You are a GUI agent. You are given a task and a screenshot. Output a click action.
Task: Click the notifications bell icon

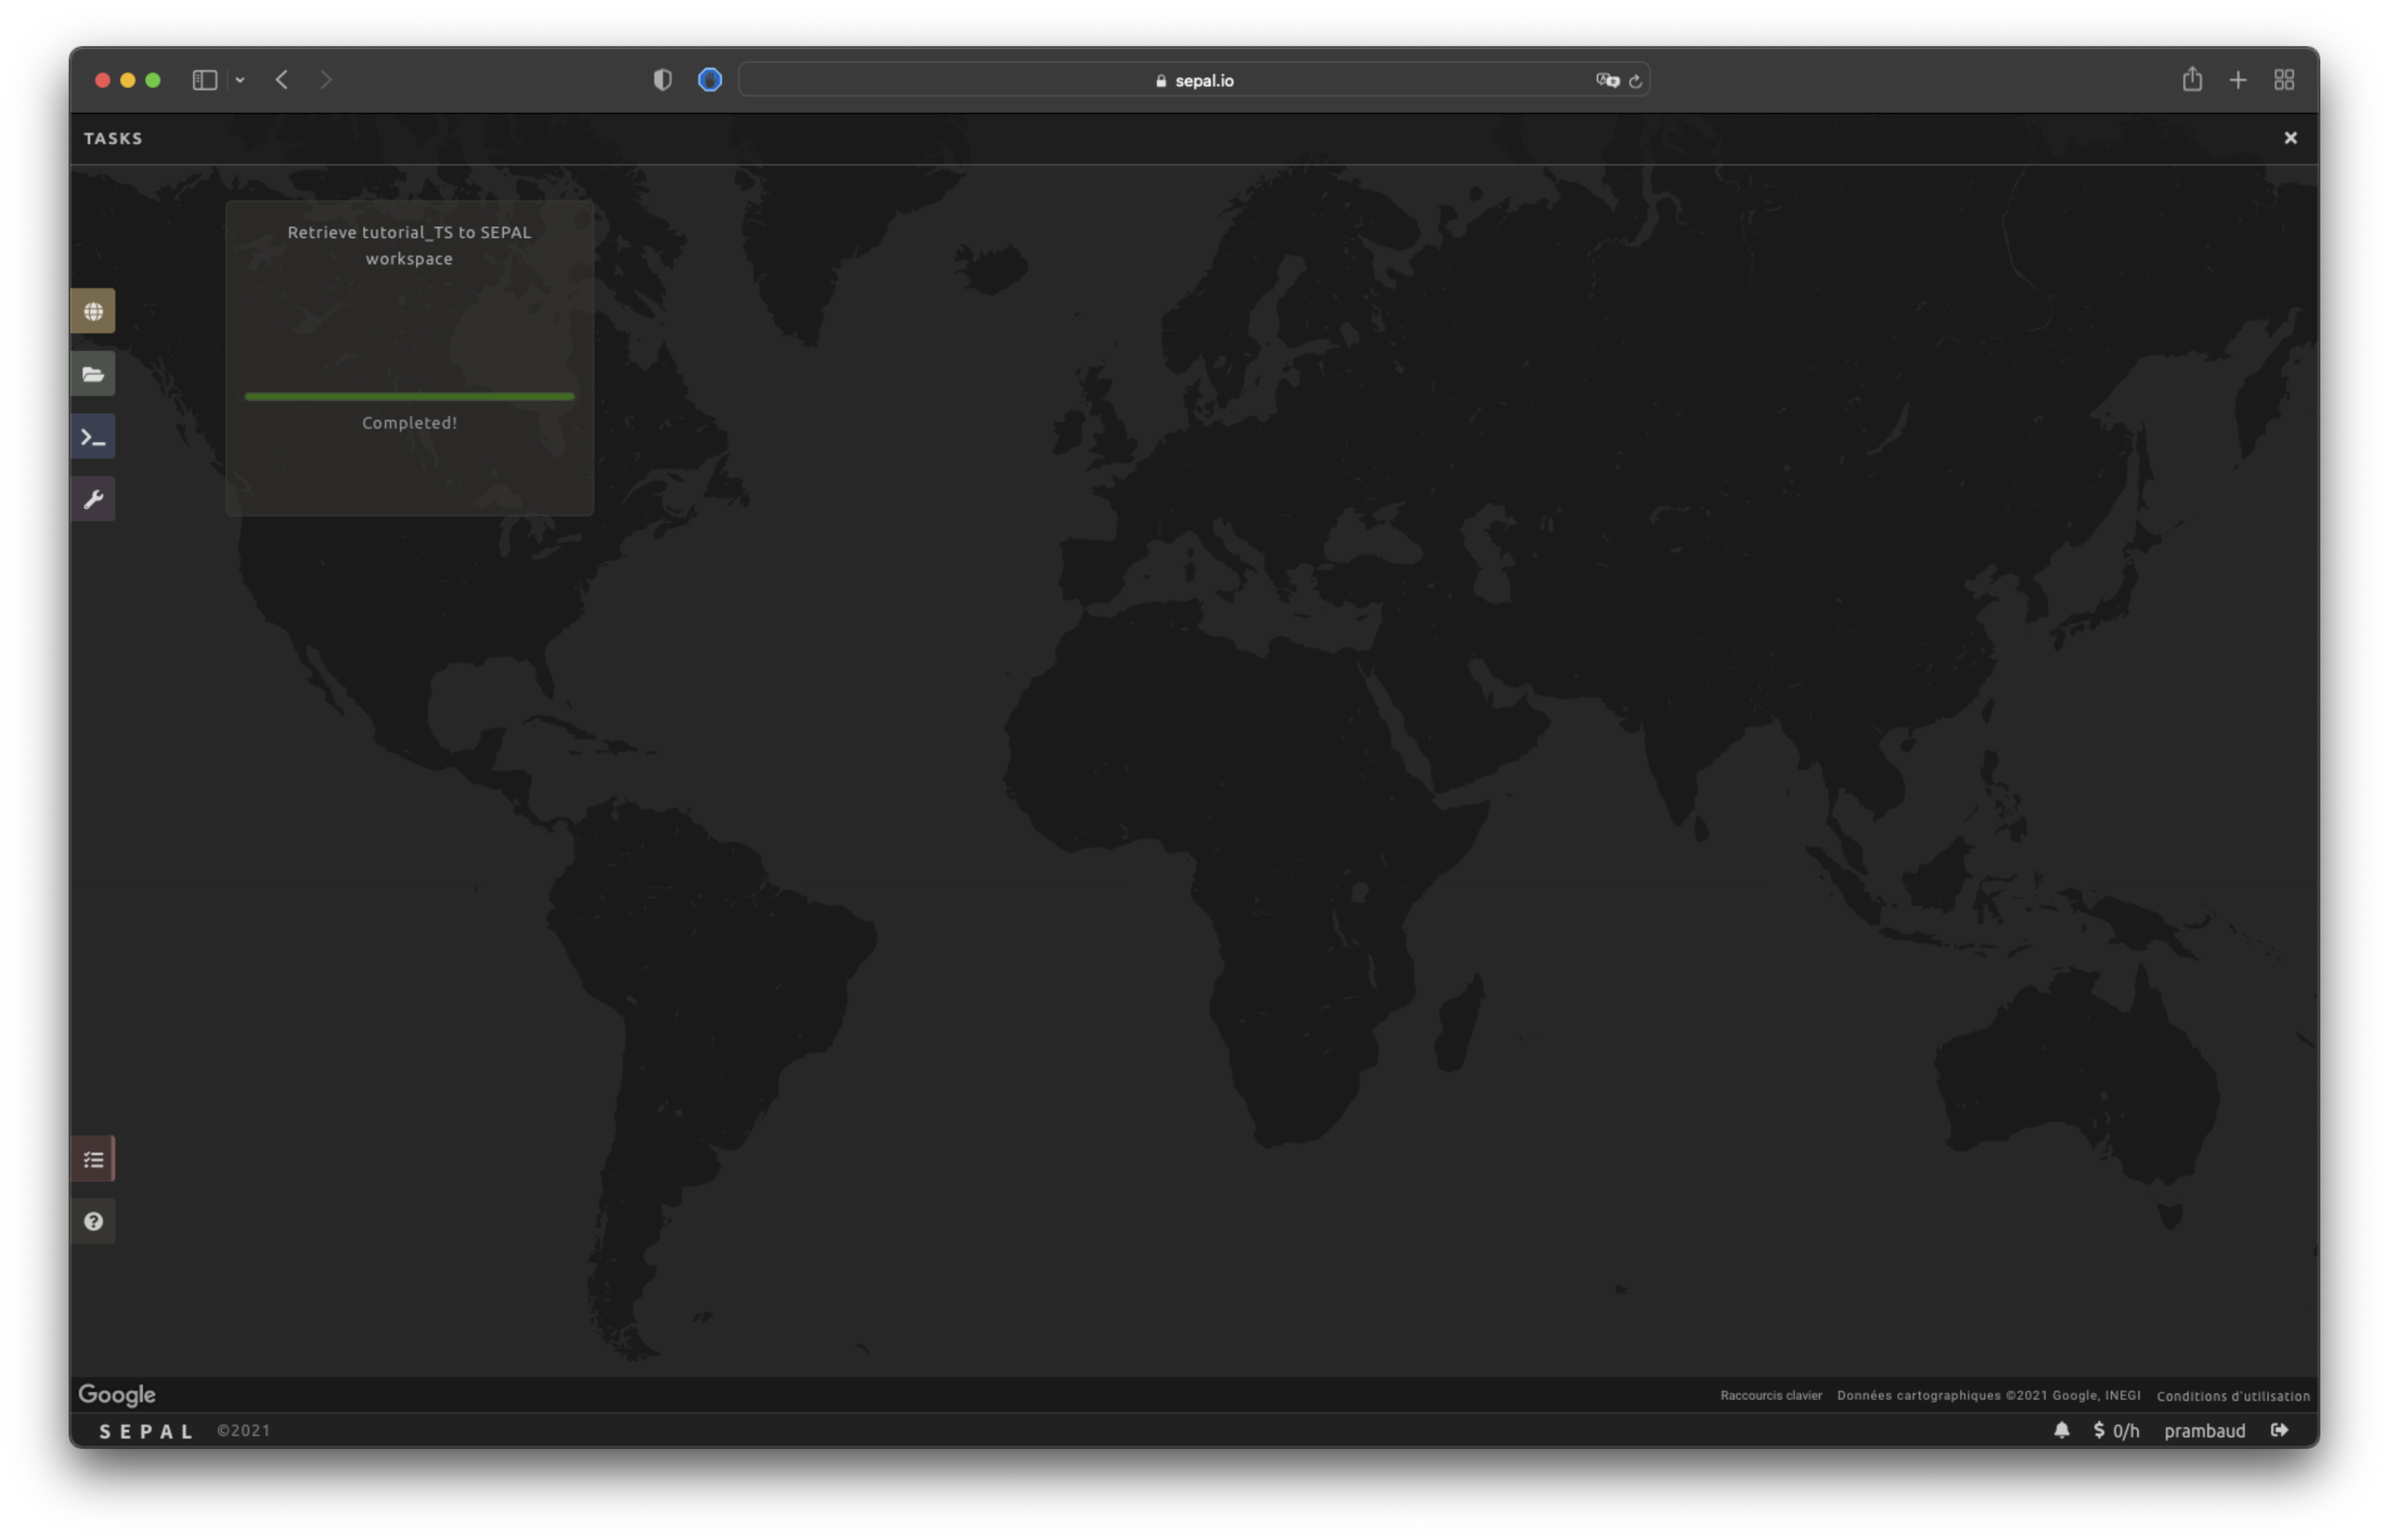[2061, 1430]
